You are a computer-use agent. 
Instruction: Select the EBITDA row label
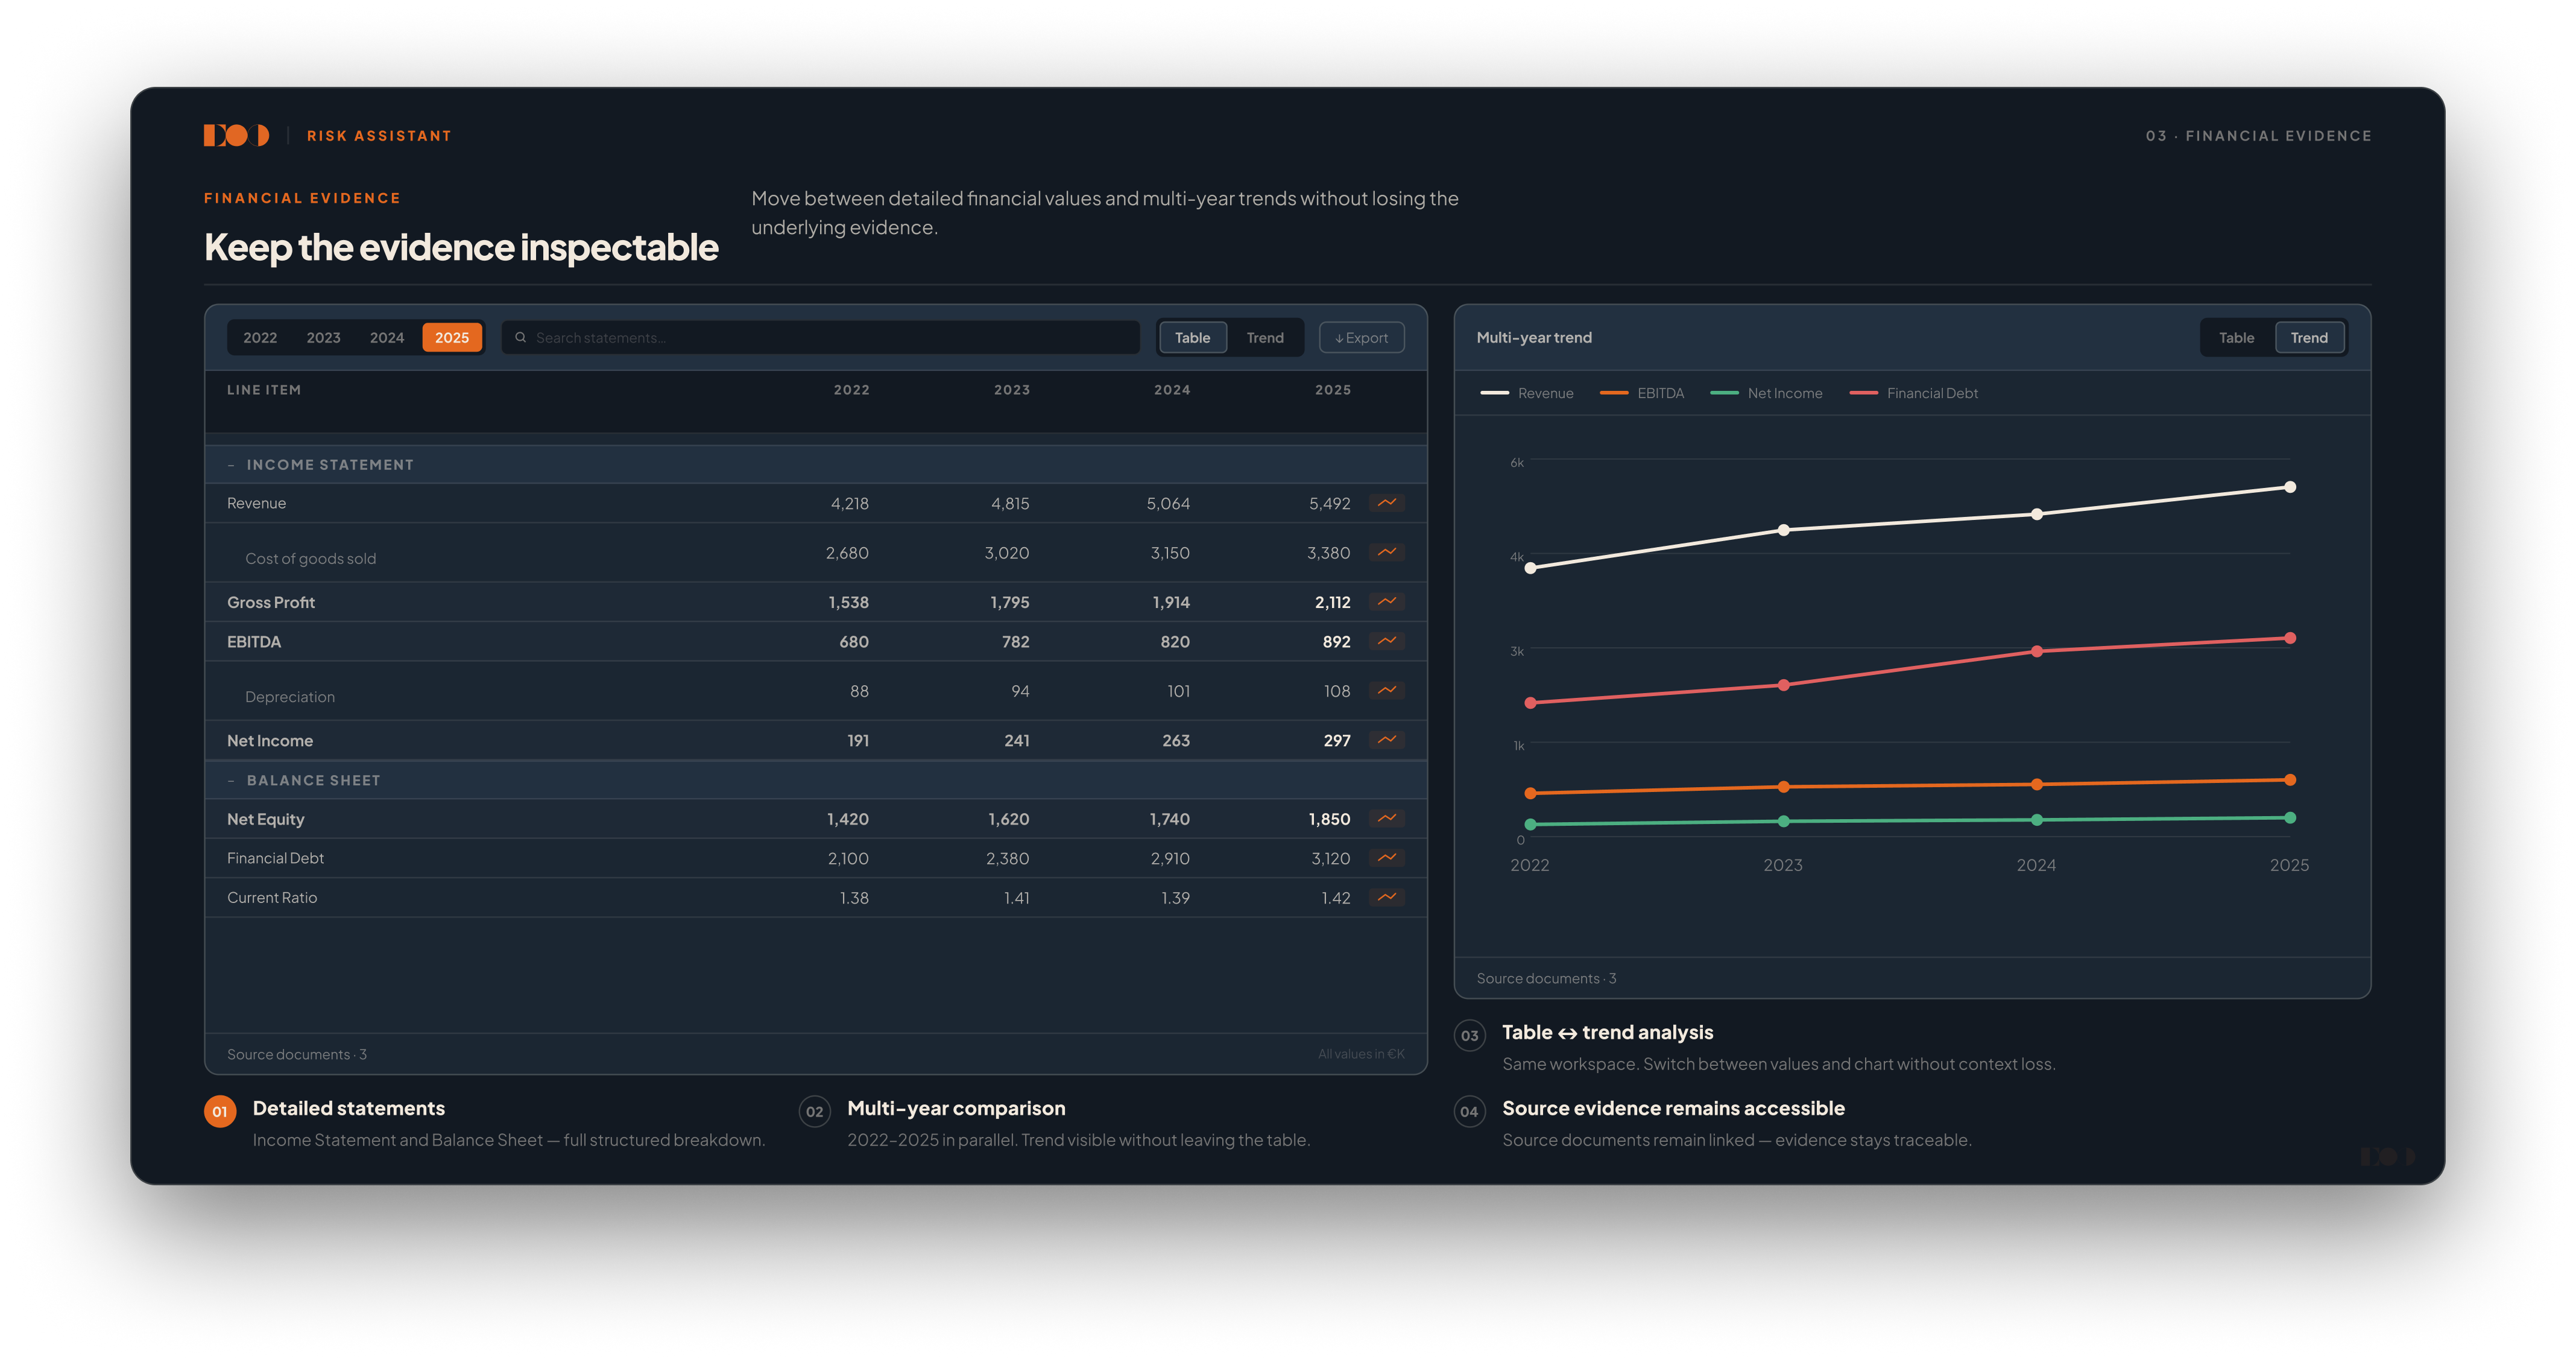coord(254,642)
